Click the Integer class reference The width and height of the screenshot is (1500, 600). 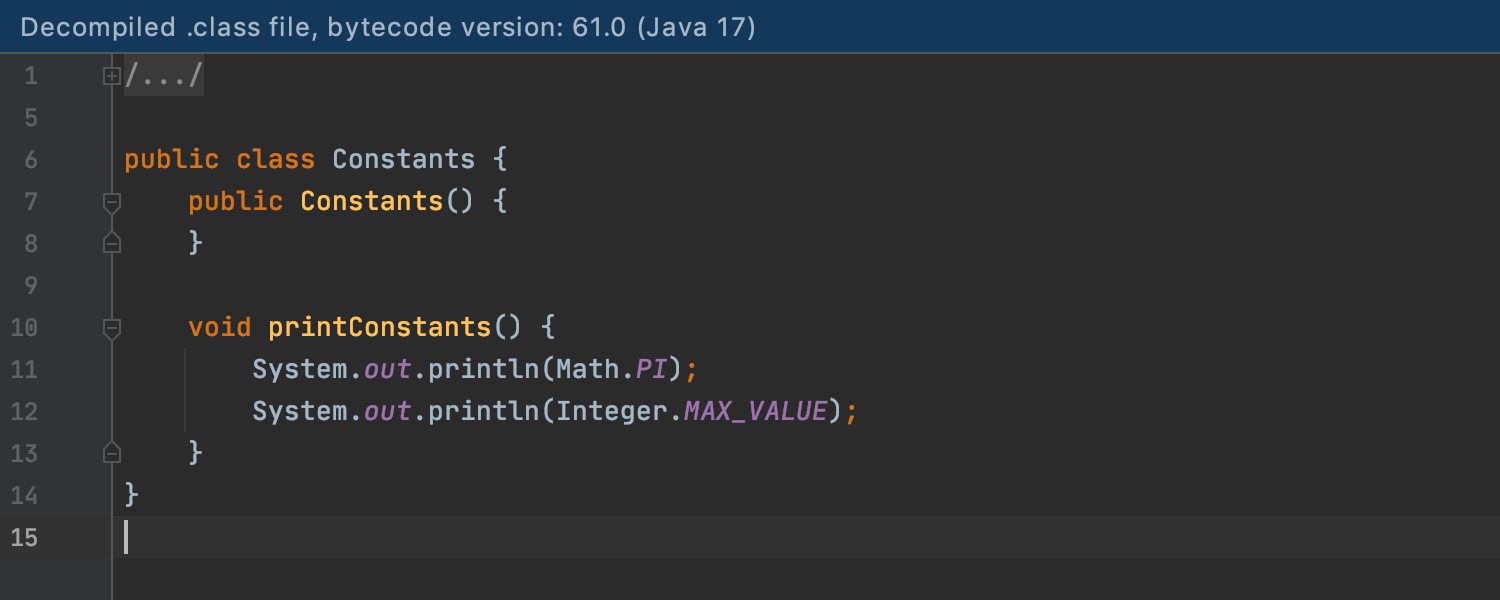[x=612, y=412]
